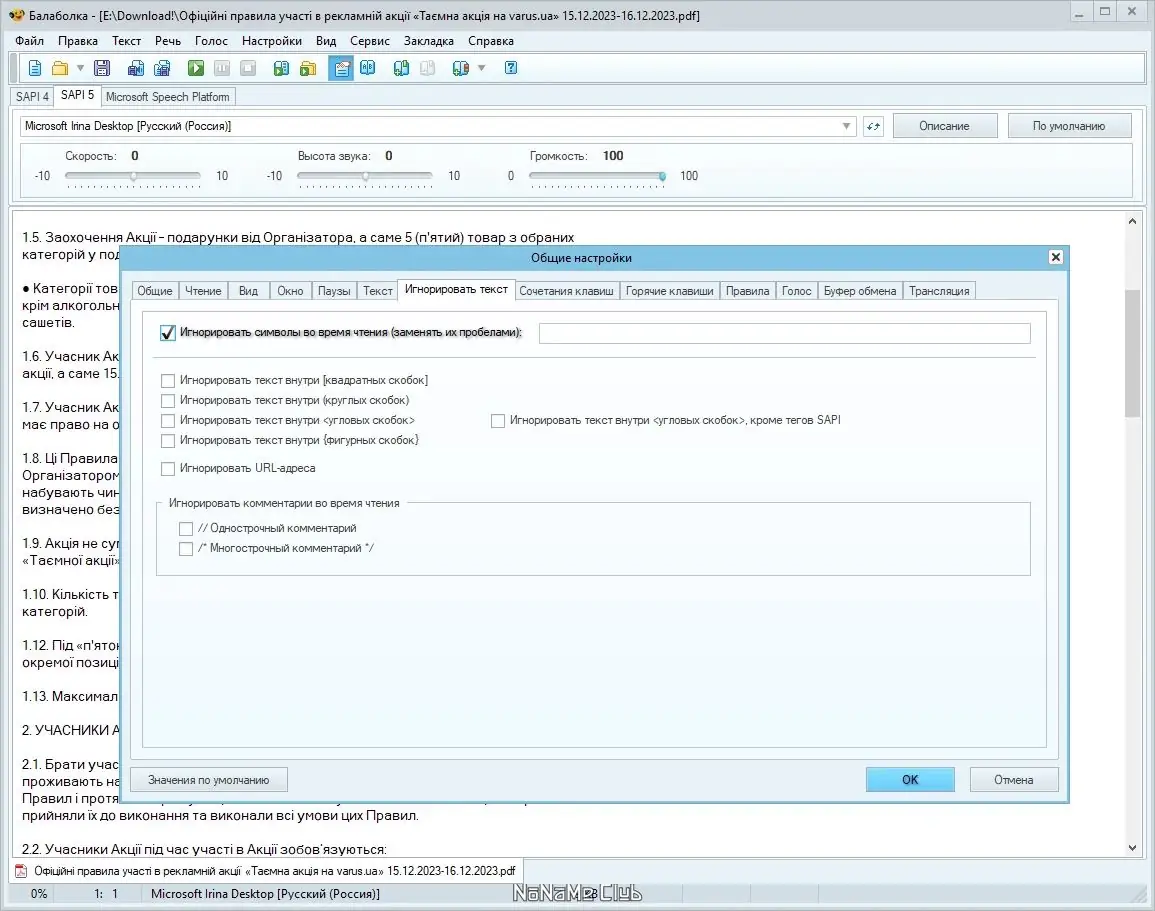This screenshot has width=1155, height=911.
Task: Expand the Microsoft Irina Desktop voice dropdown
Action: coord(846,126)
